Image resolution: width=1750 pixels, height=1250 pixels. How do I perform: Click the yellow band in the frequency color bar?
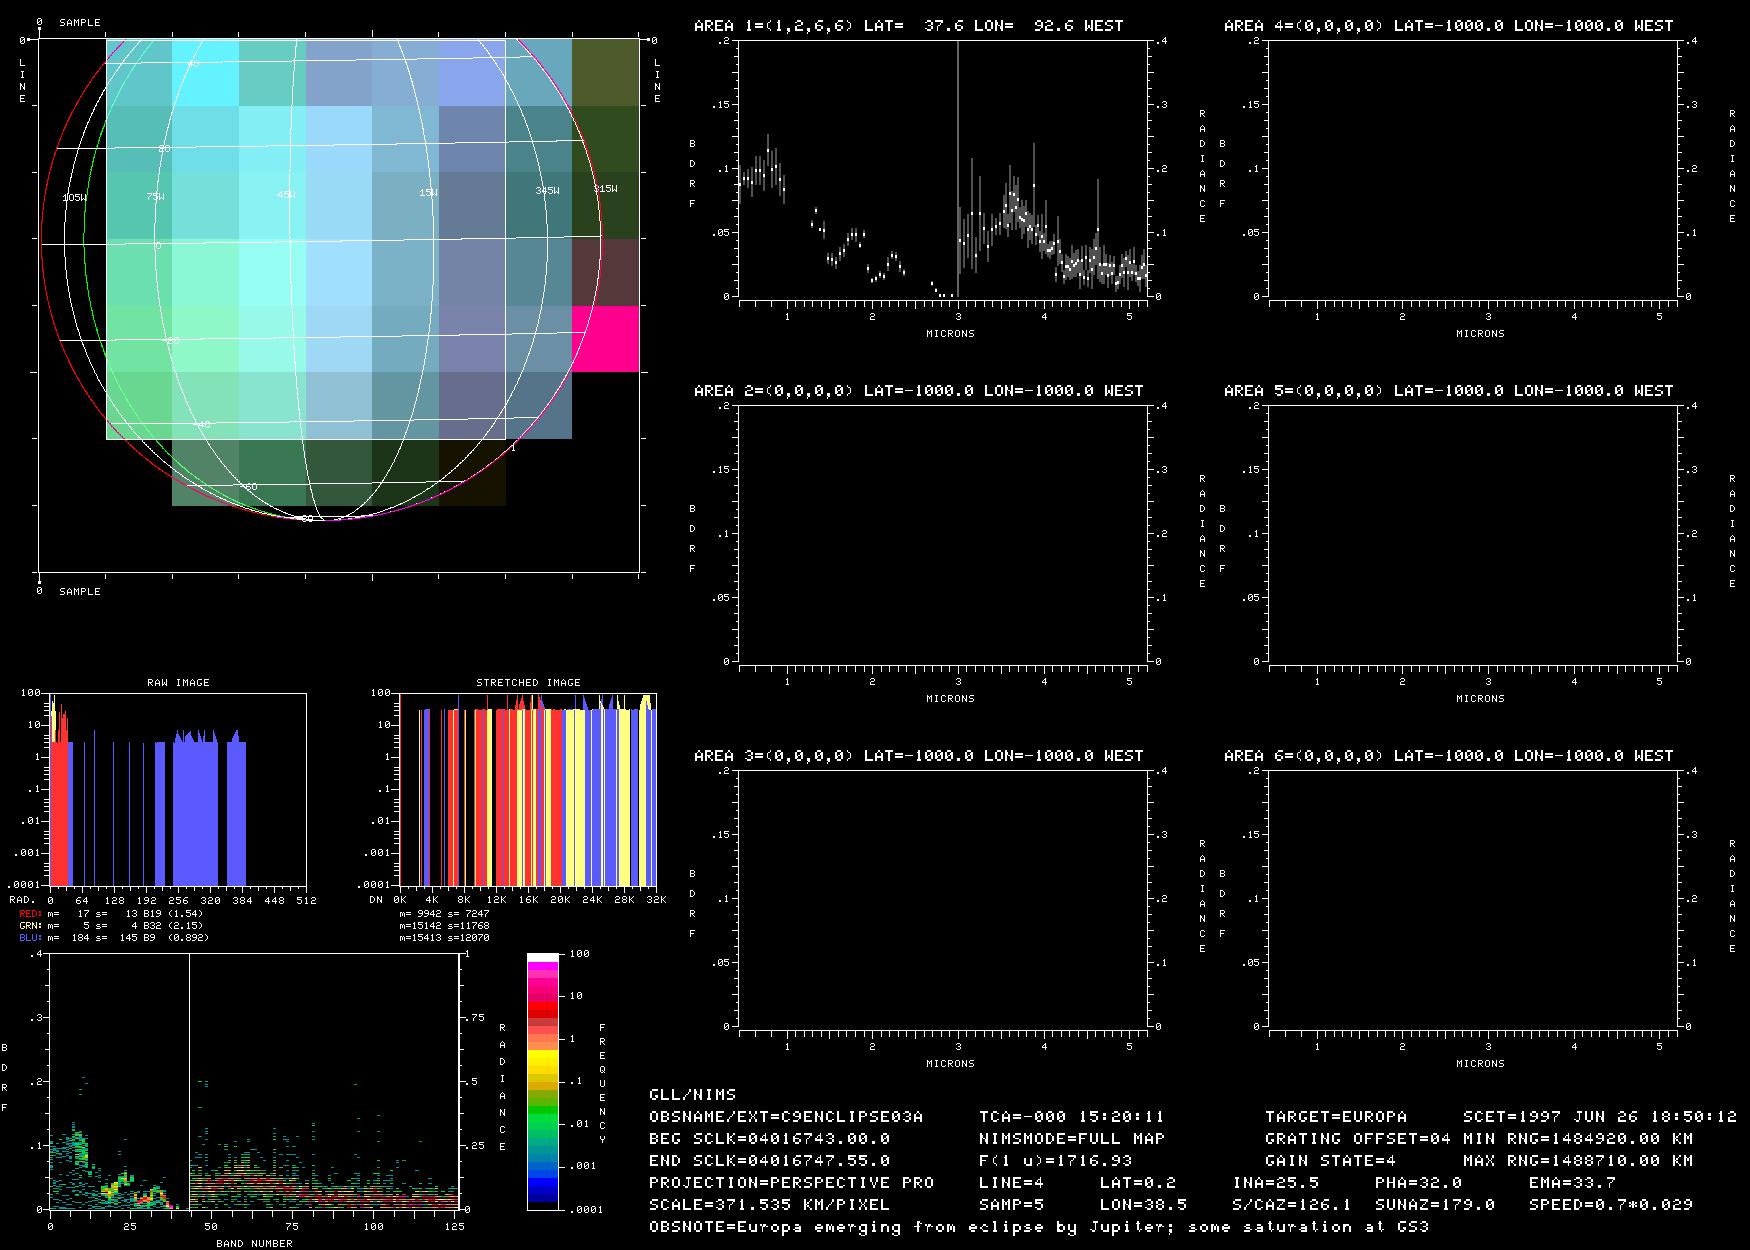(543, 1057)
